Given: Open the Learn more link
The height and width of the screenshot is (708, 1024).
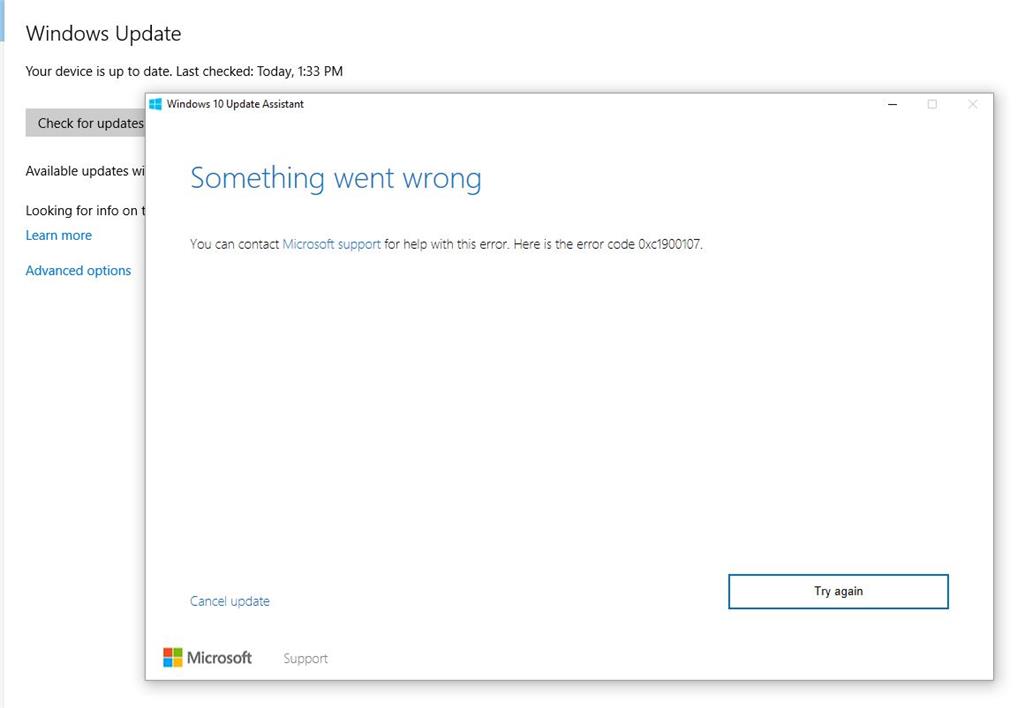Looking at the screenshot, I should click(59, 235).
